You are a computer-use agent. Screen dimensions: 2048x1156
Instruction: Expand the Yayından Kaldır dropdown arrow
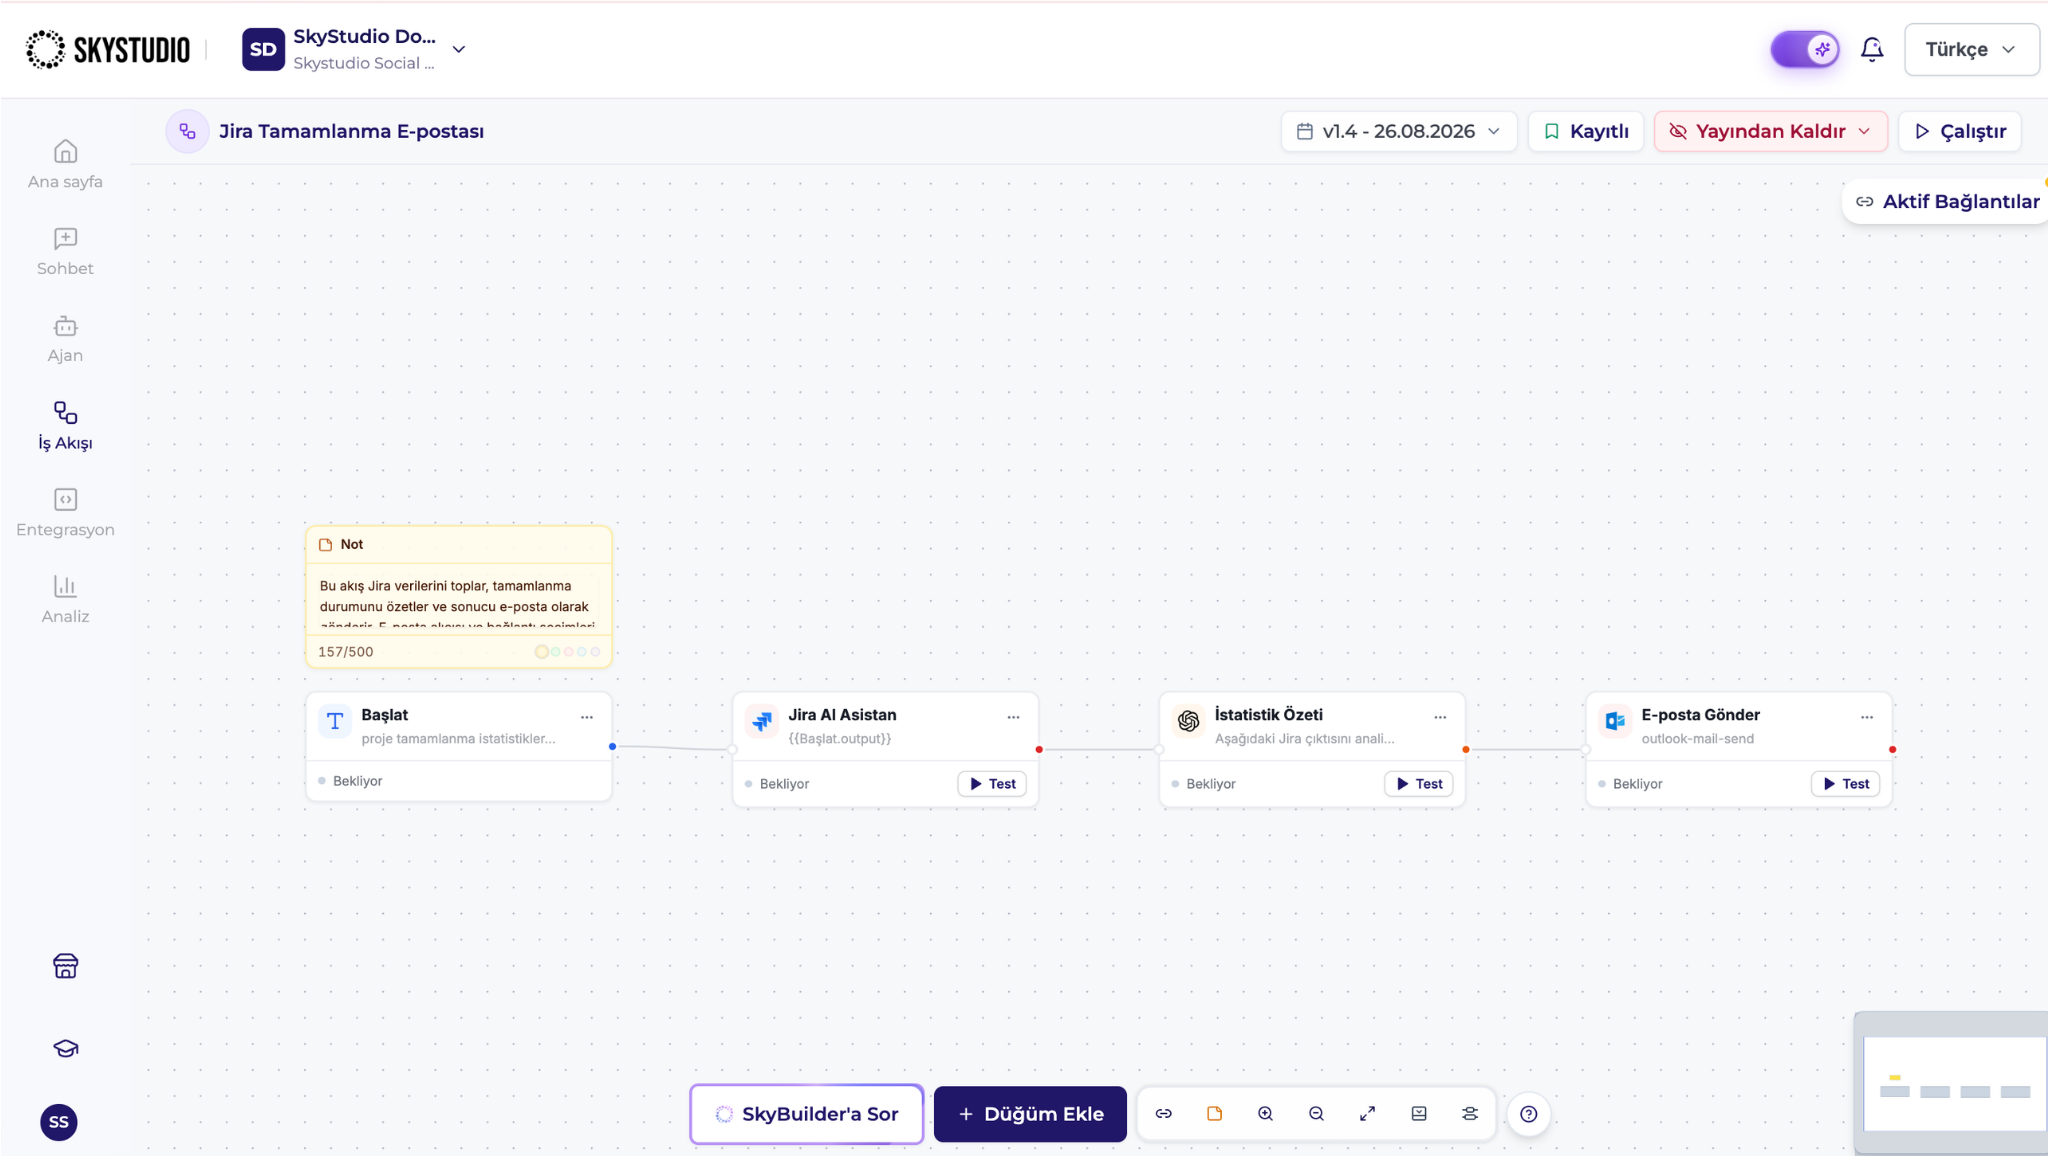(1864, 131)
